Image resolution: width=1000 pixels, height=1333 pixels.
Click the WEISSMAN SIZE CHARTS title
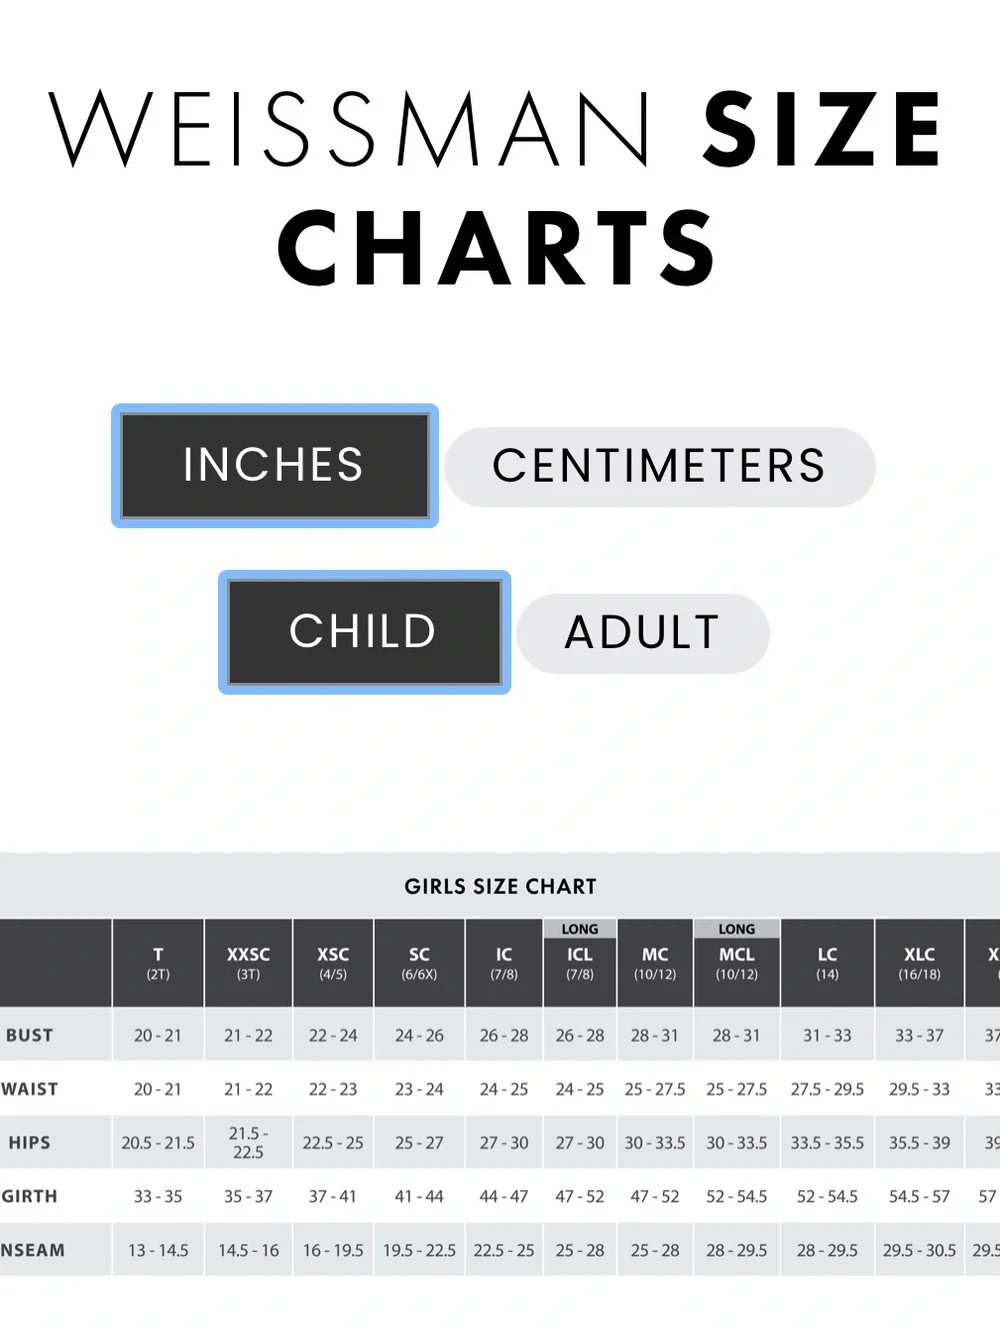point(497,188)
